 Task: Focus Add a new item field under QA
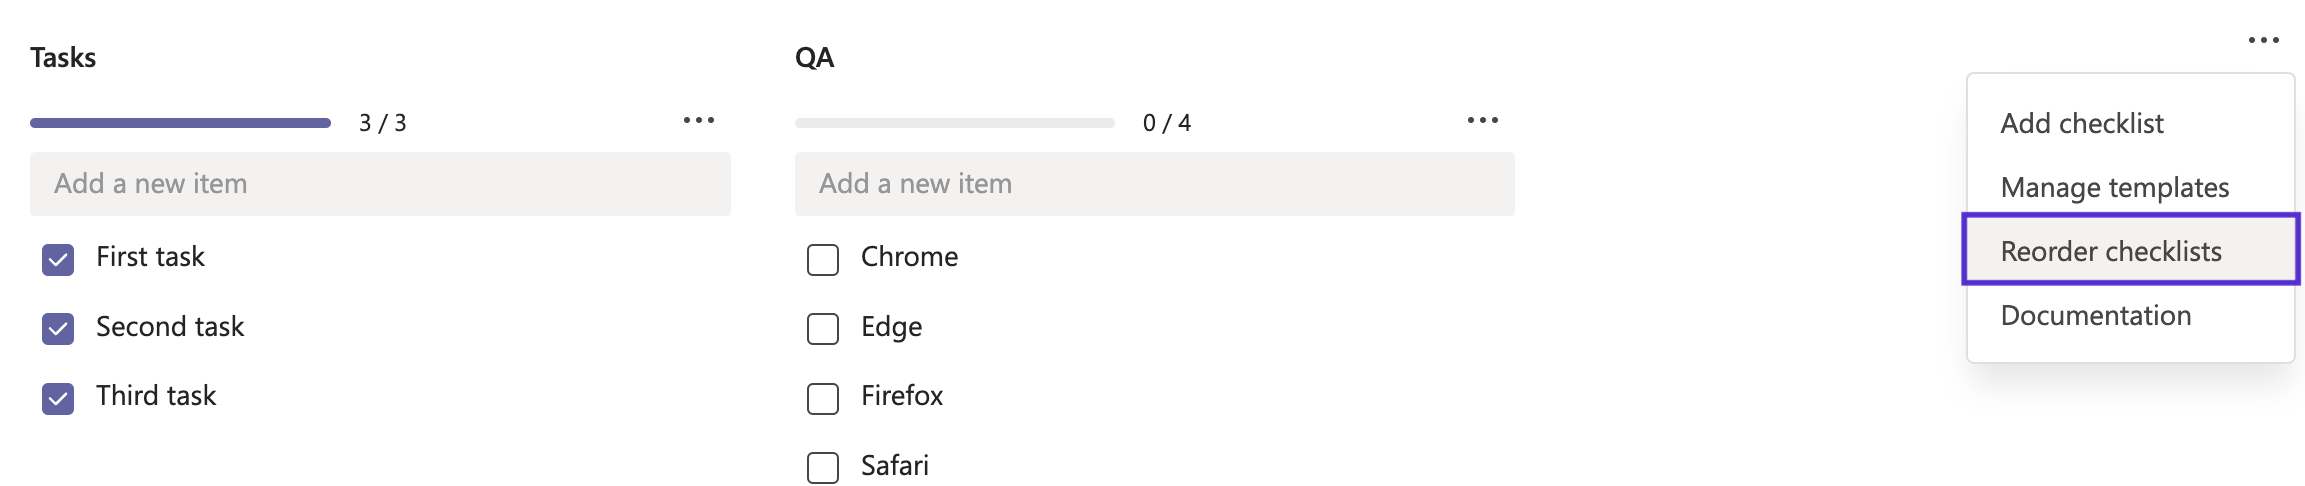(1154, 184)
